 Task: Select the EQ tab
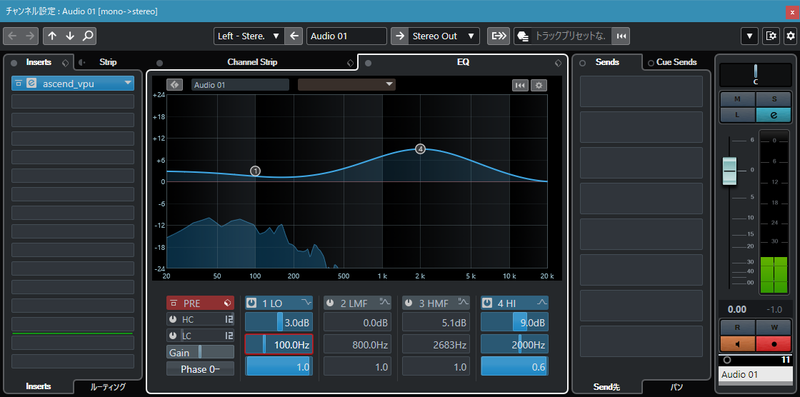point(463,62)
